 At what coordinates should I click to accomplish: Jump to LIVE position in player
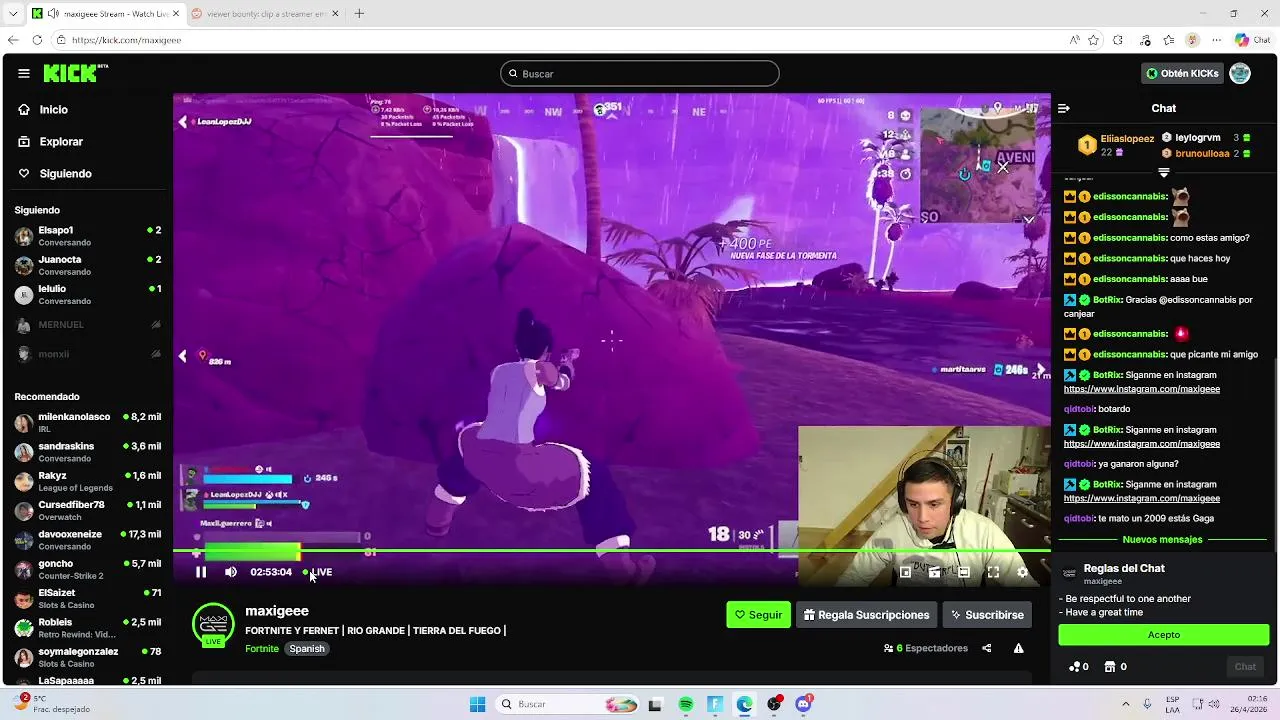pos(317,572)
